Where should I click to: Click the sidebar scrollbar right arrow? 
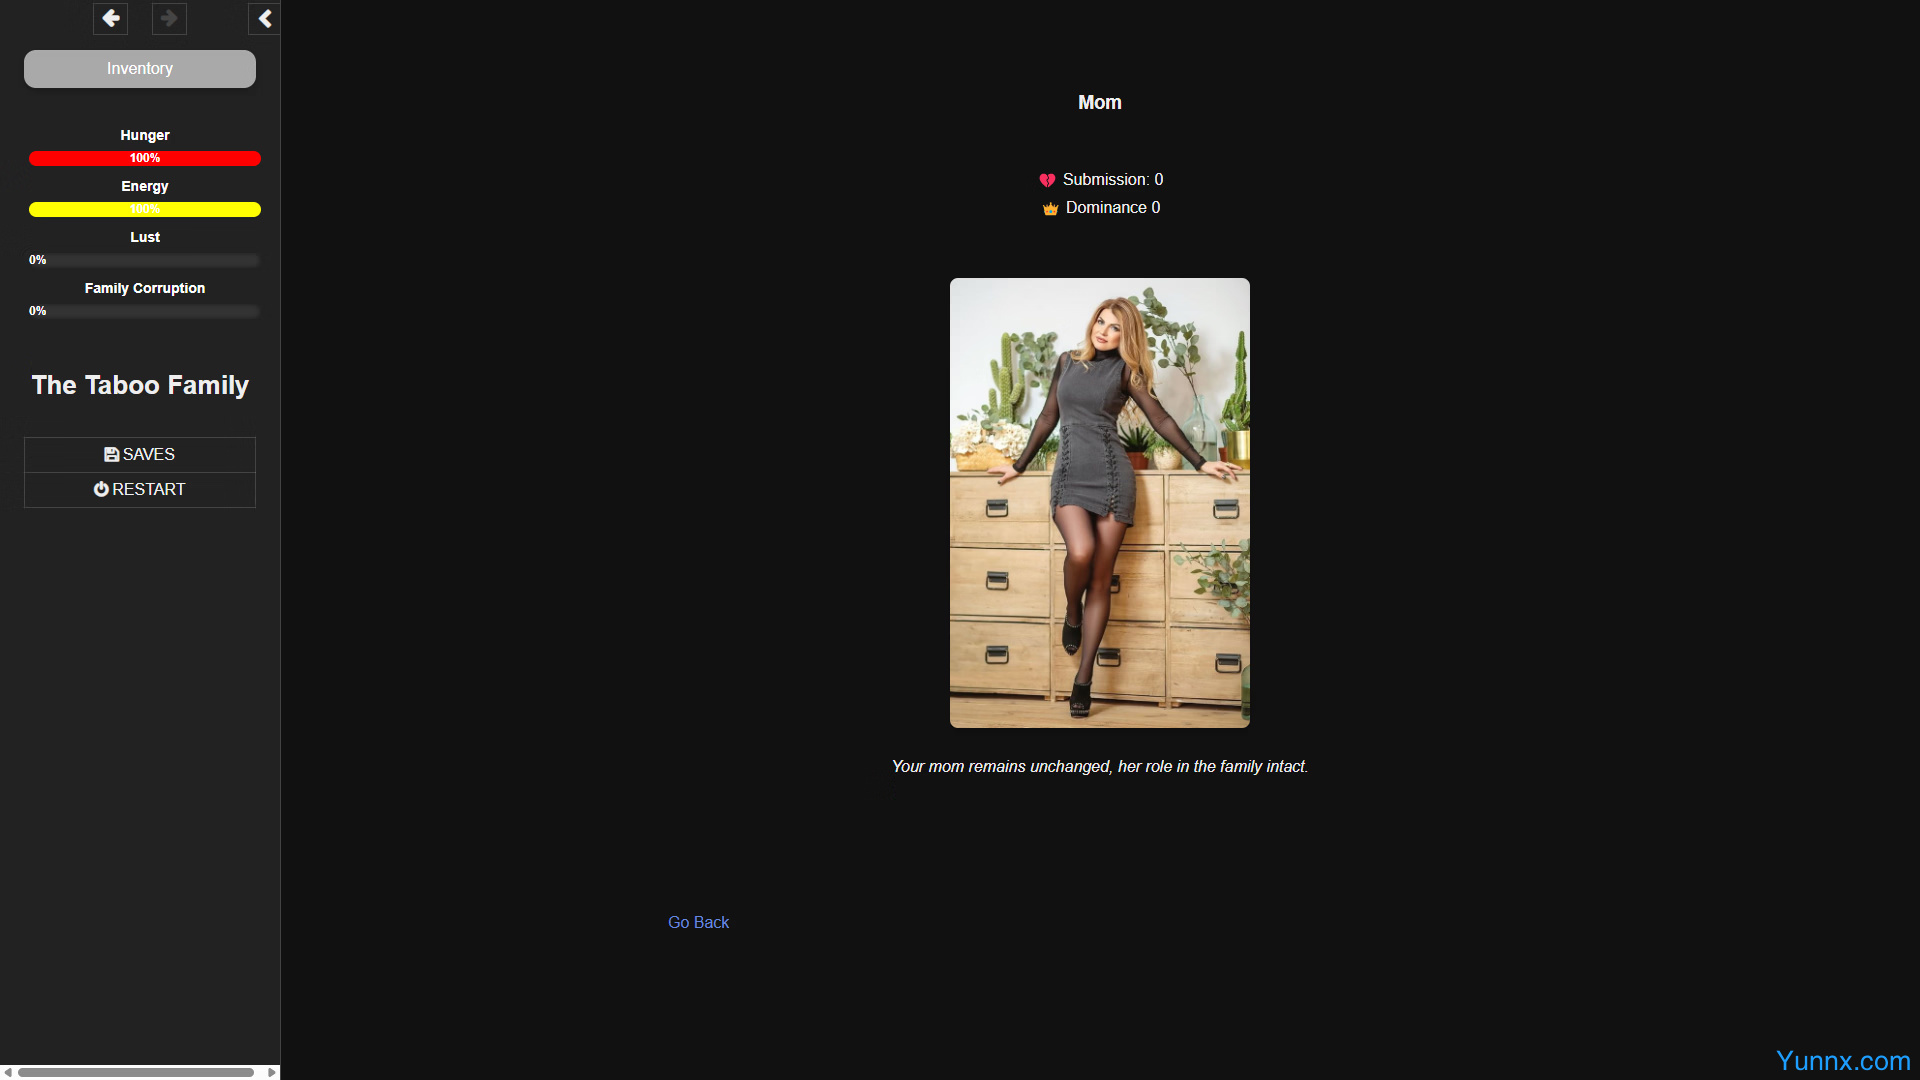(x=272, y=1072)
